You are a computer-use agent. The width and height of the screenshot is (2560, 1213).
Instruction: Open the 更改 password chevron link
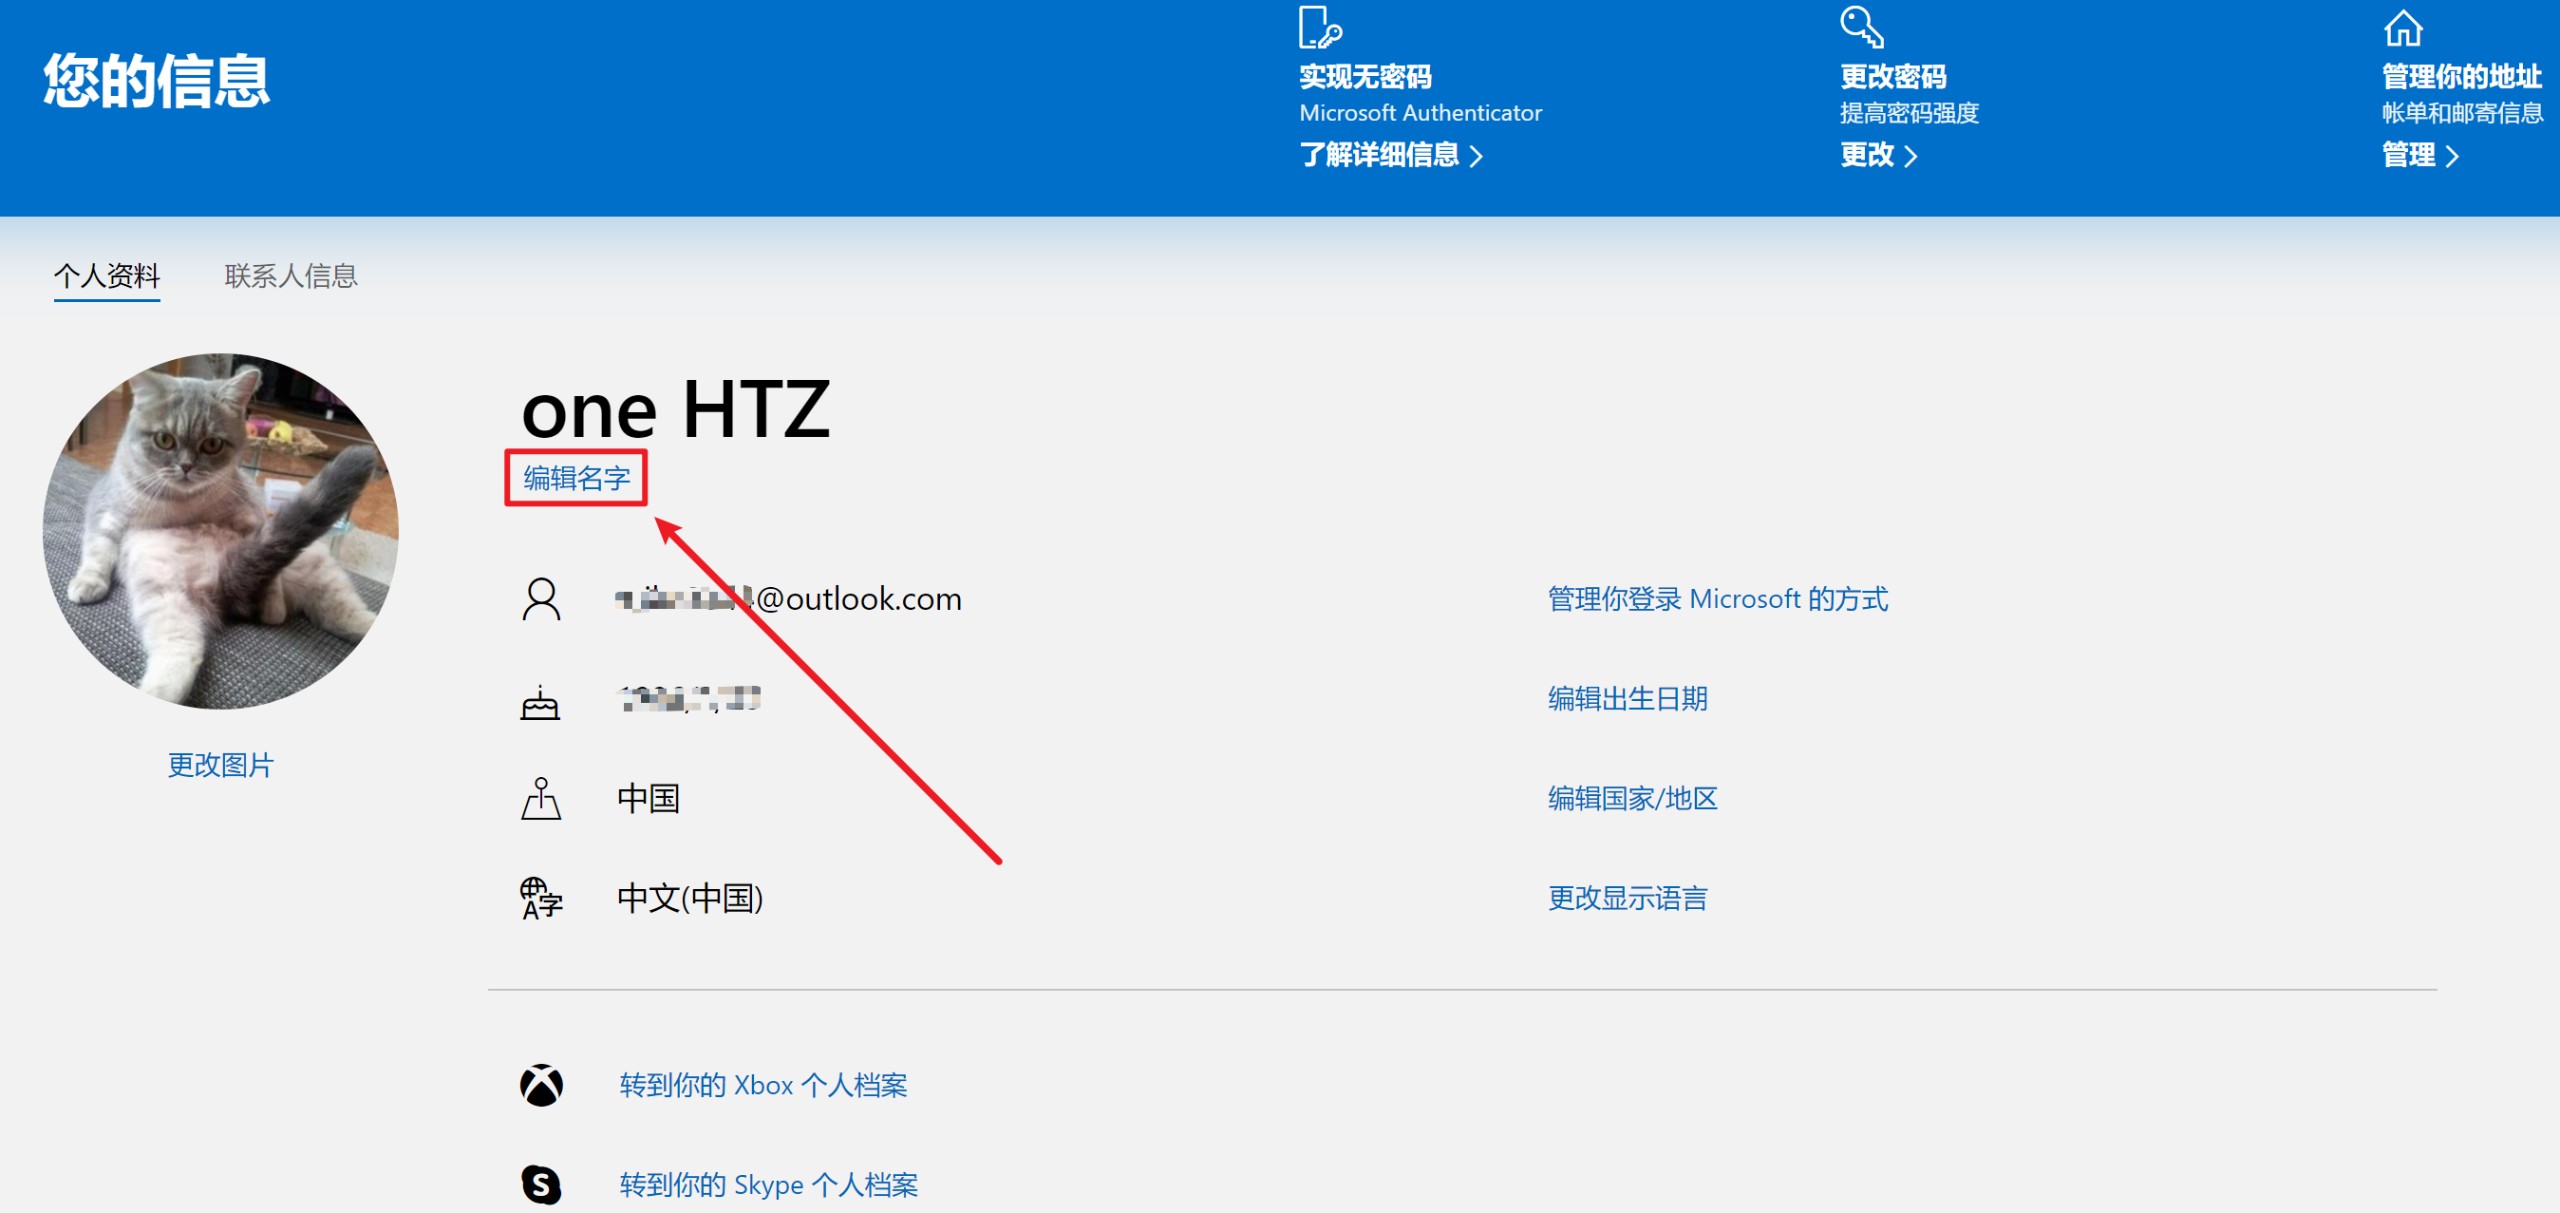click(x=1878, y=155)
